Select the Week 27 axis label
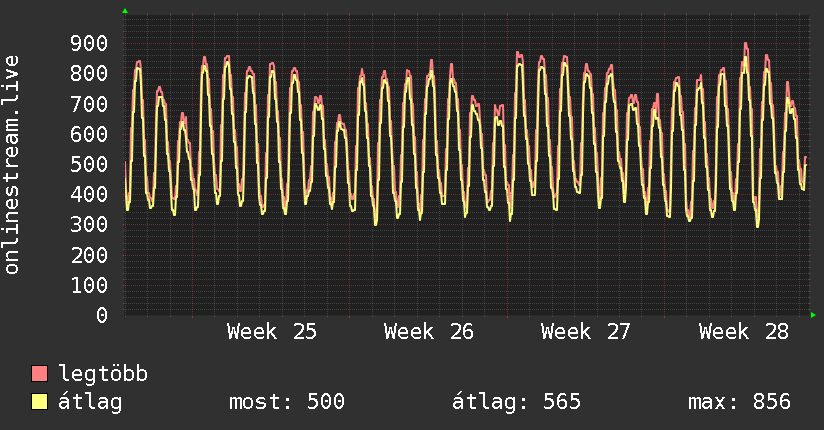 click(x=585, y=332)
